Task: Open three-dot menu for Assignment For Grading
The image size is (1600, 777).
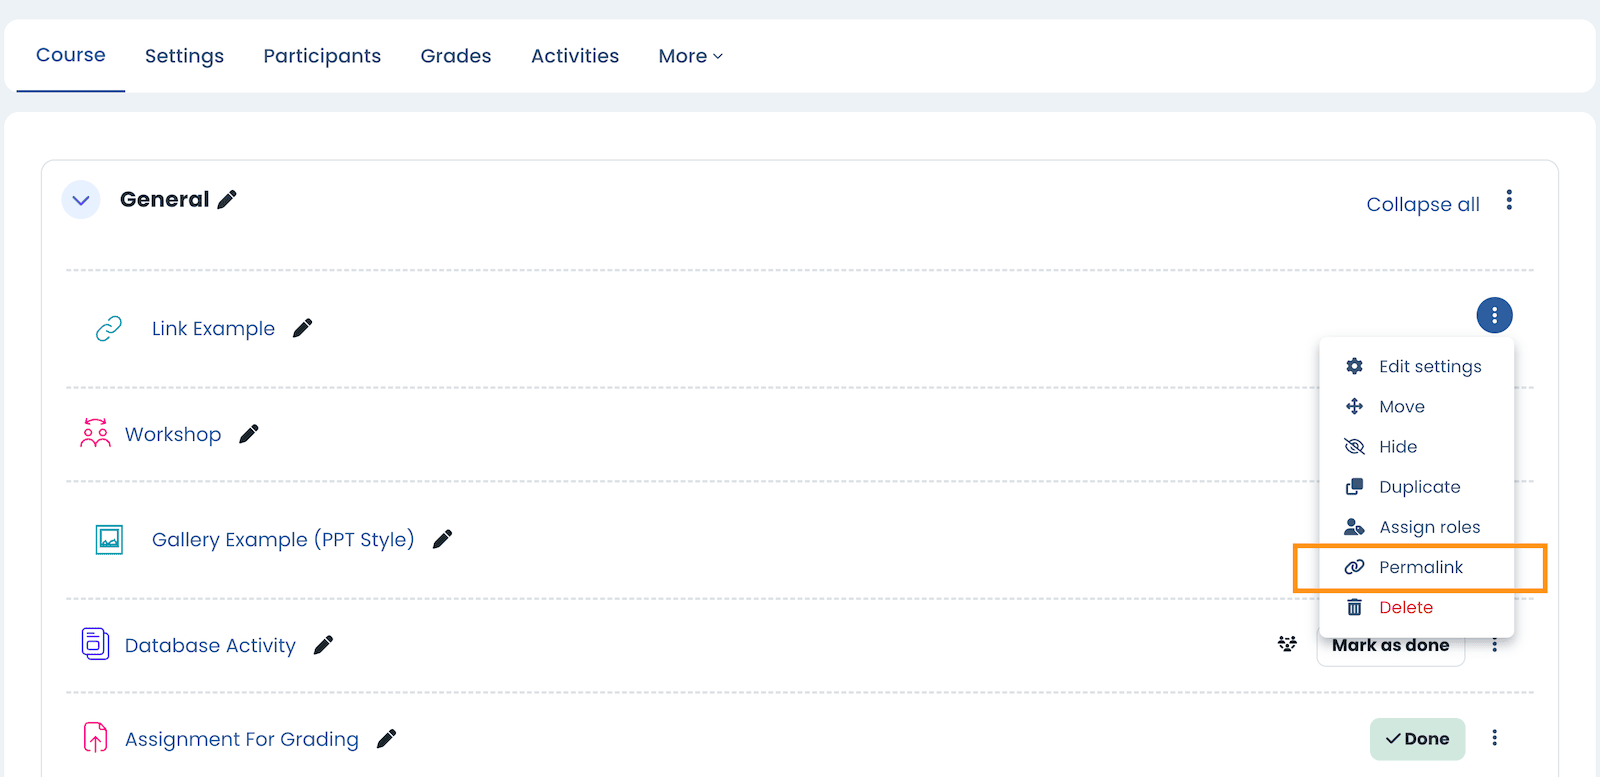Action: (1494, 738)
